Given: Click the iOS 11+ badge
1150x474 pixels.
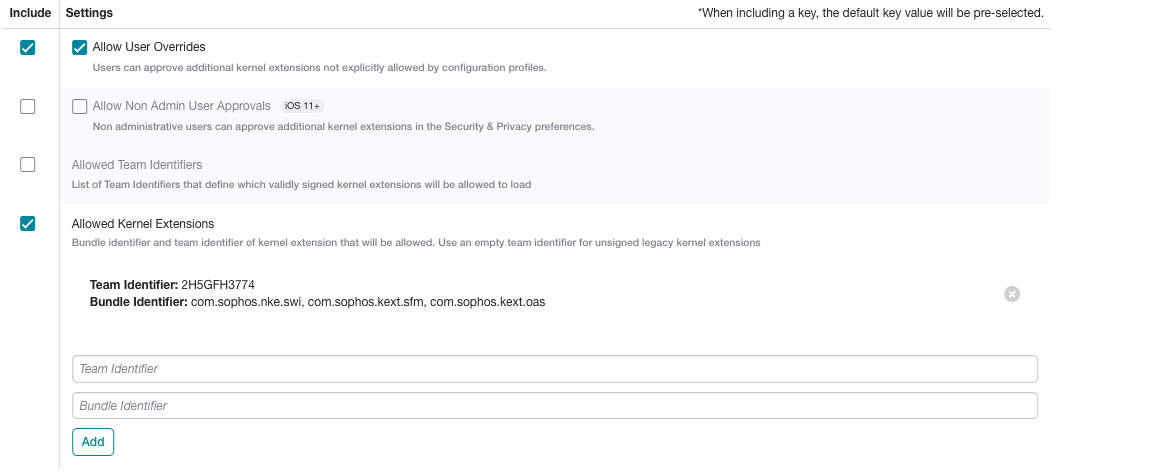Looking at the screenshot, I should pos(302,106).
